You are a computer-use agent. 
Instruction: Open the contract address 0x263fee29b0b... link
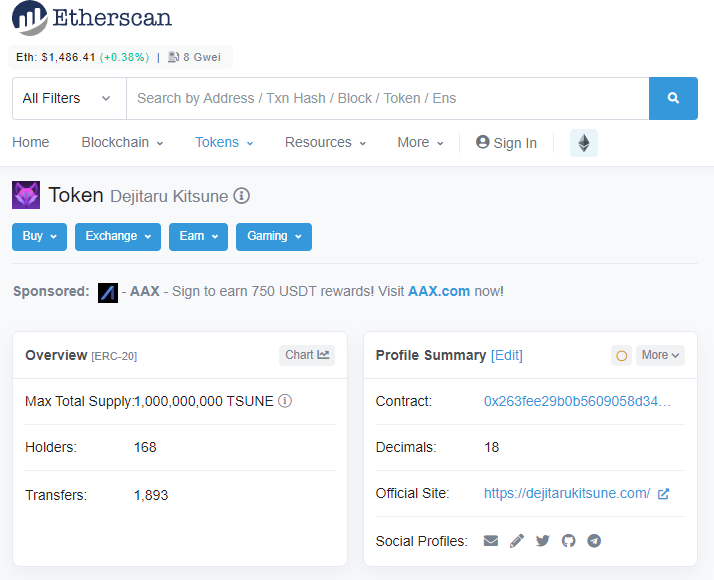[x=577, y=401]
